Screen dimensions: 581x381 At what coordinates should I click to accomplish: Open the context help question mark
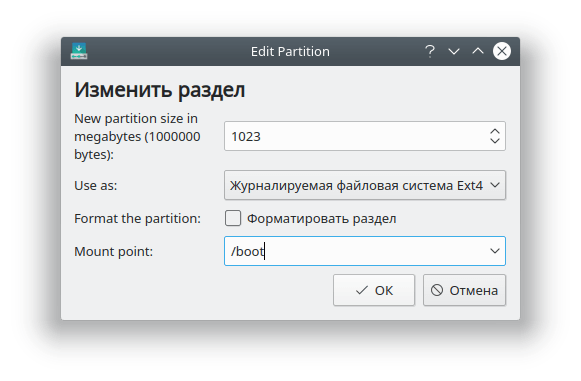coord(430,51)
